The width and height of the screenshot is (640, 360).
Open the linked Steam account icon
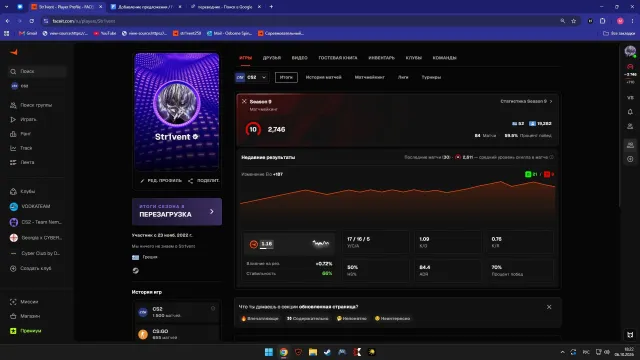(136, 271)
